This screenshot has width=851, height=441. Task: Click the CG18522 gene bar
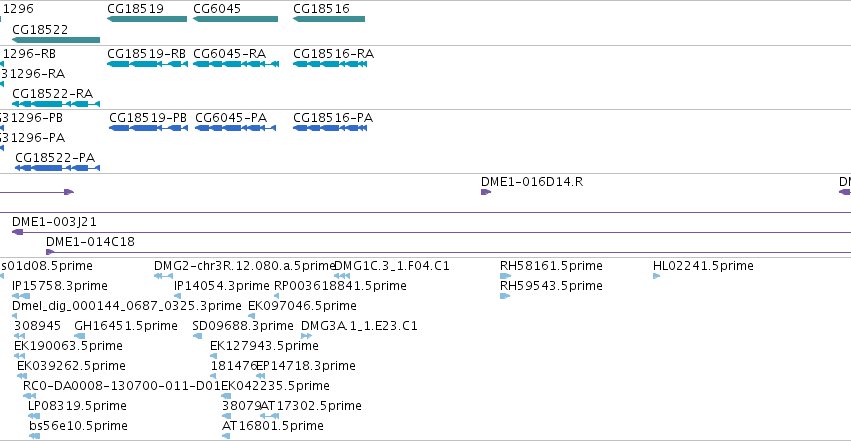(x=56, y=40)
